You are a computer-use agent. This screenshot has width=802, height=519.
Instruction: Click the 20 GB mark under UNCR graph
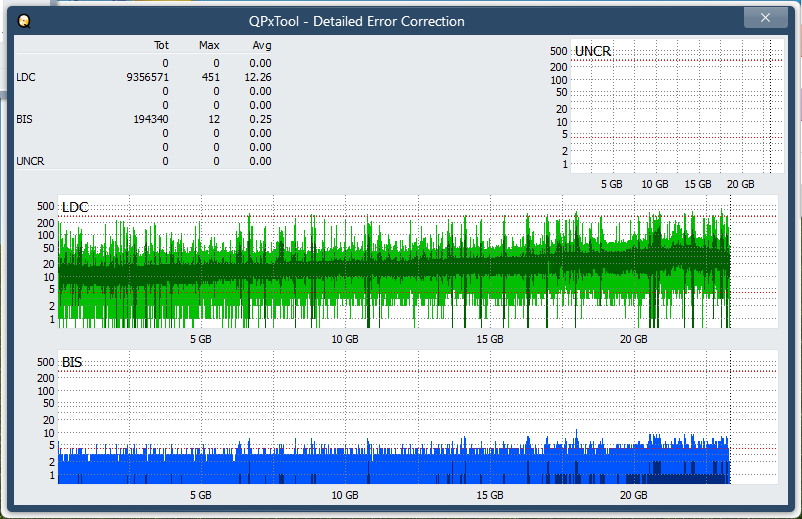[740, 185]
